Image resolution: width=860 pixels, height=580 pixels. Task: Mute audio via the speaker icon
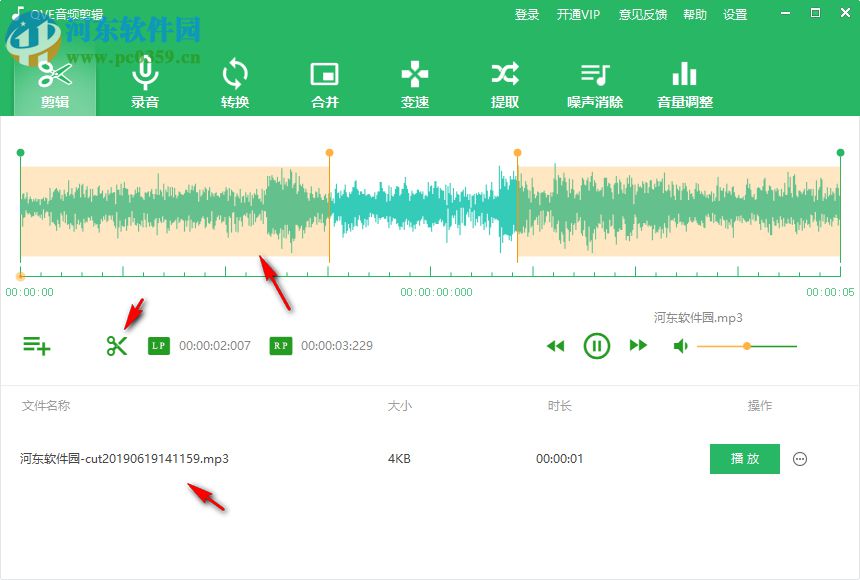pyautogui.click(x=681, y=345)
